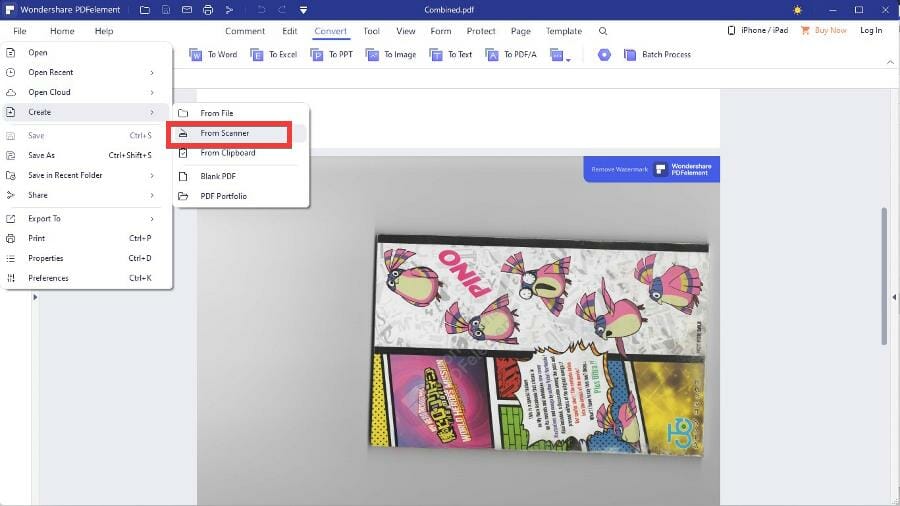This screenshot has width=900, height=506.
Task: Toggle the light/dark theme sun icon
Action: (797, 10)
